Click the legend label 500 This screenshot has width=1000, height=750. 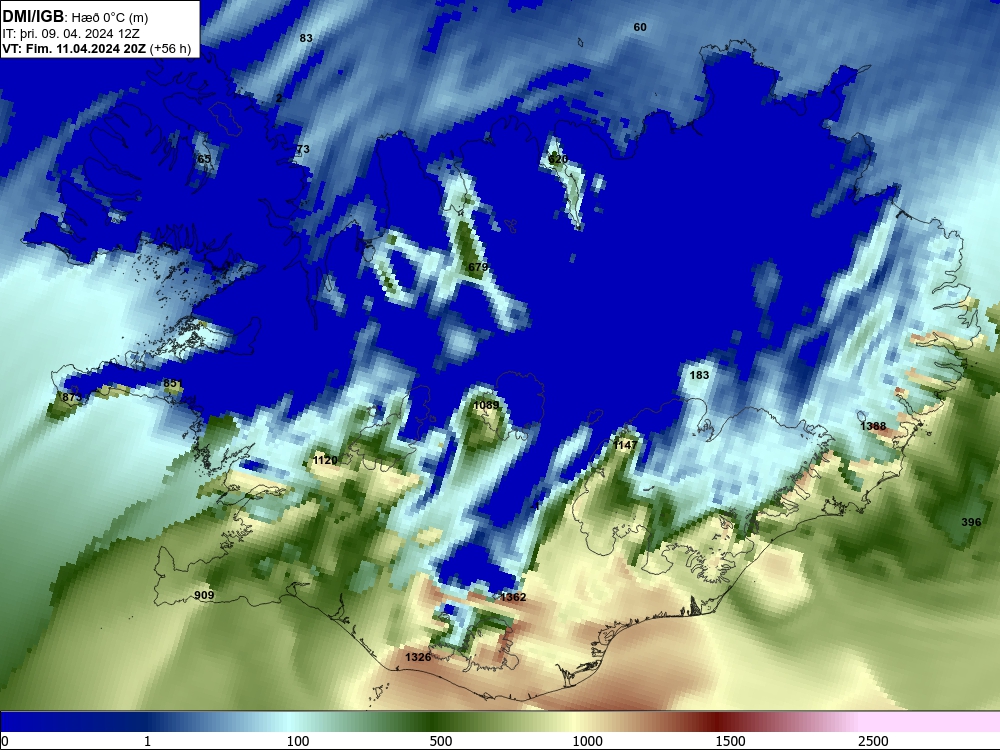441,741
